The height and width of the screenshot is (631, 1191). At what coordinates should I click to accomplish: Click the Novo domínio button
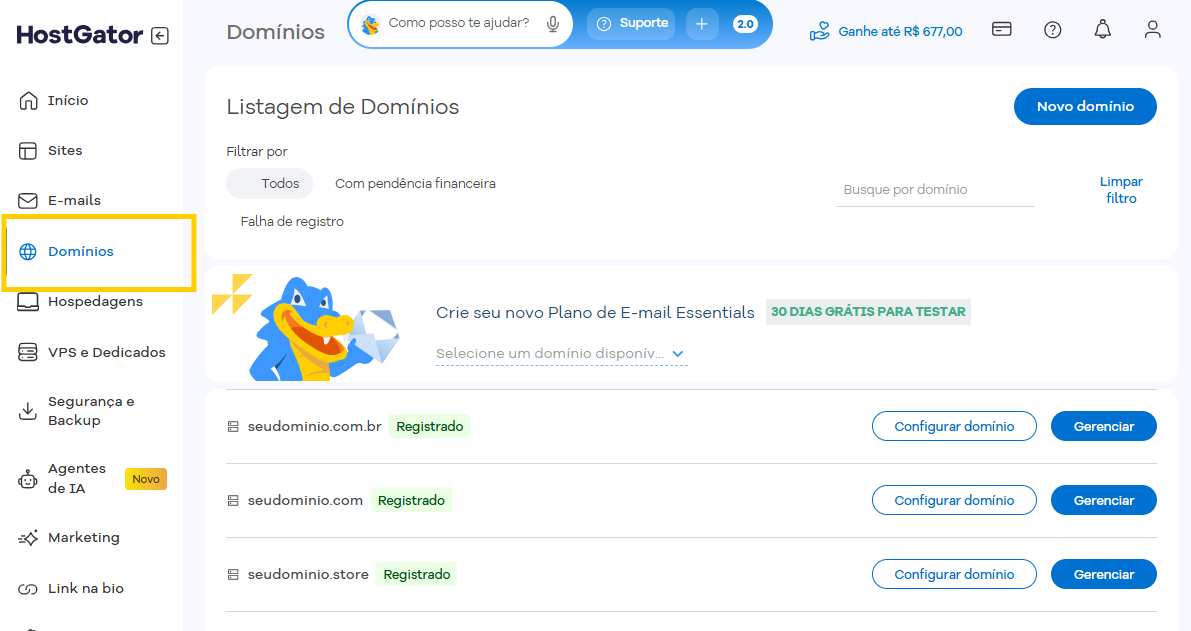1085,106
